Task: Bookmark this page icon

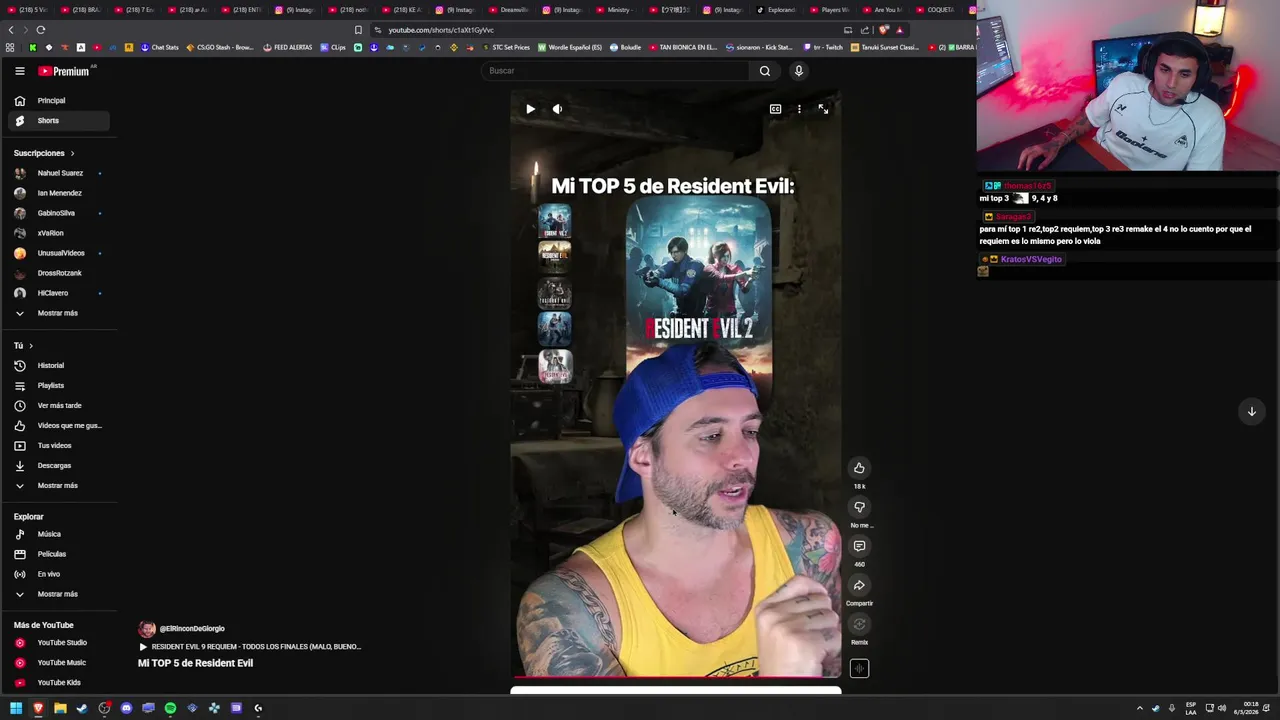Action: pyautogui.click(x=358, y=30)
